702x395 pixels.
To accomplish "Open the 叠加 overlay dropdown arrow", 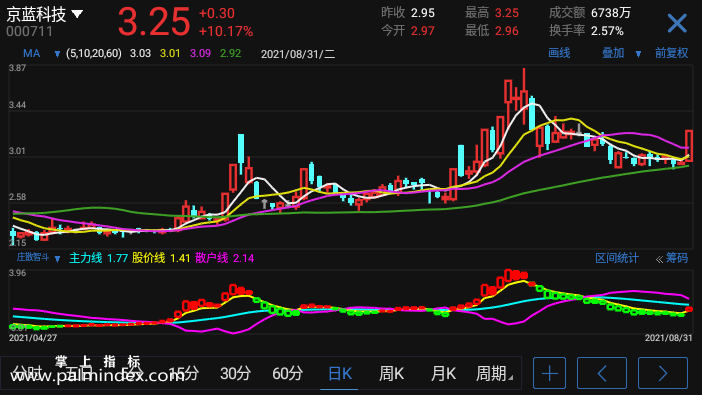I will click(638, 54).
